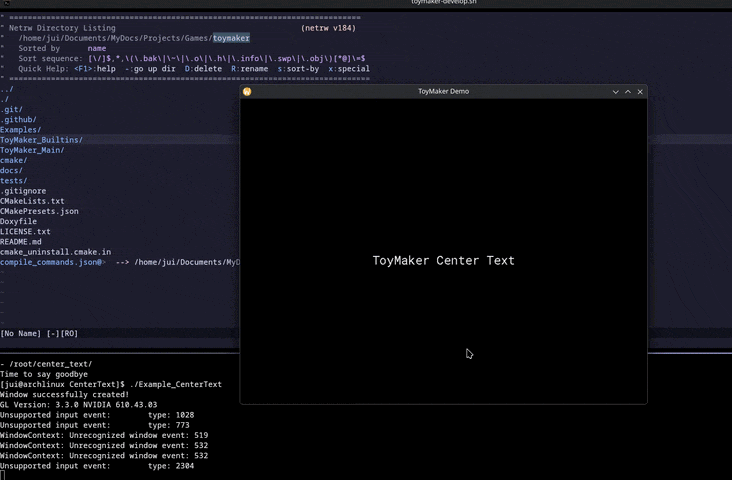Click the ToyMaker Center Text label
Viewport: 732px width, 480px height.
[443, 261]
